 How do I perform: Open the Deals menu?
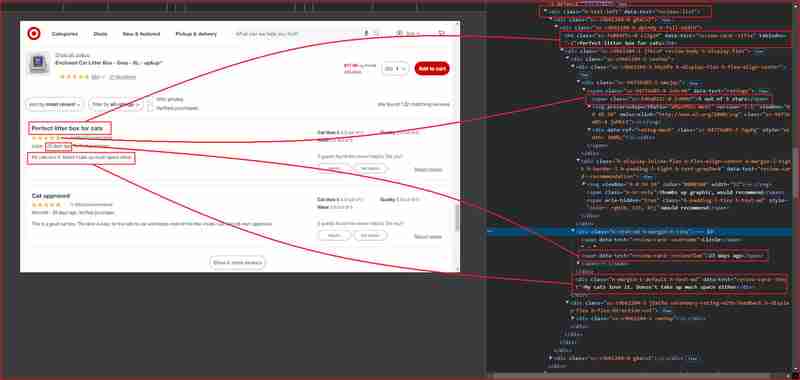coord(101,34)
